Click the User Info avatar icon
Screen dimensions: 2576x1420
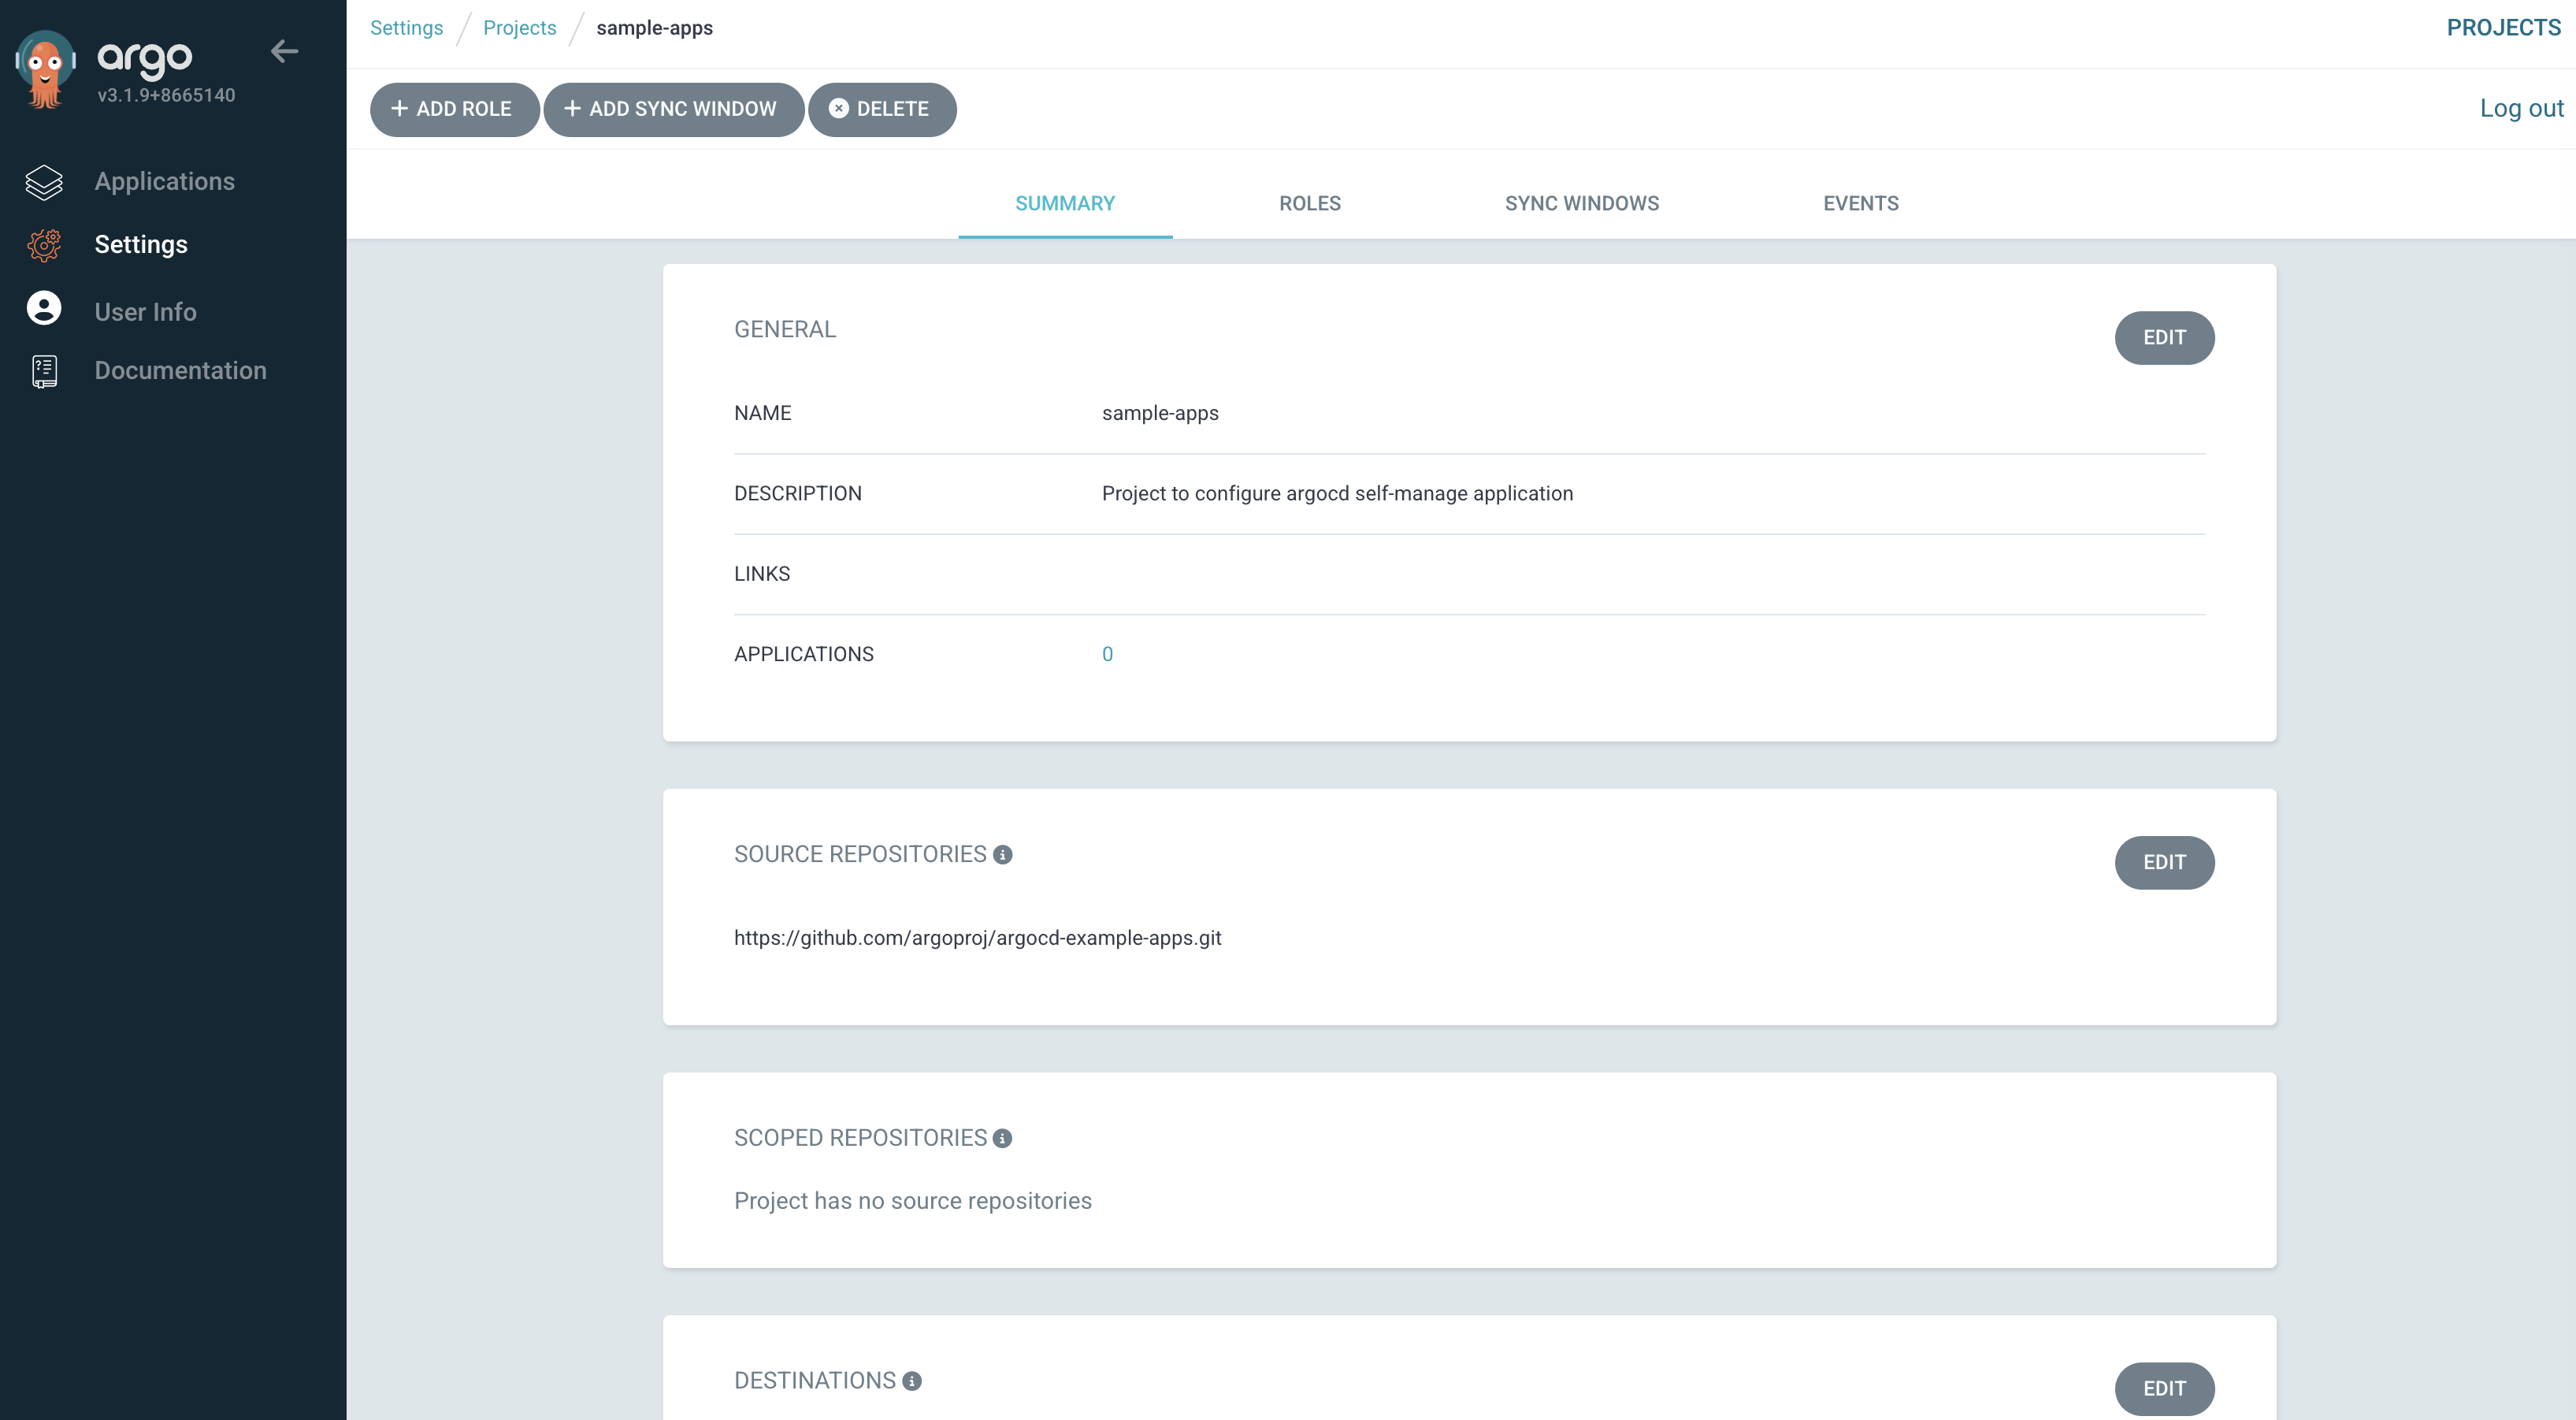pos(44,309)
